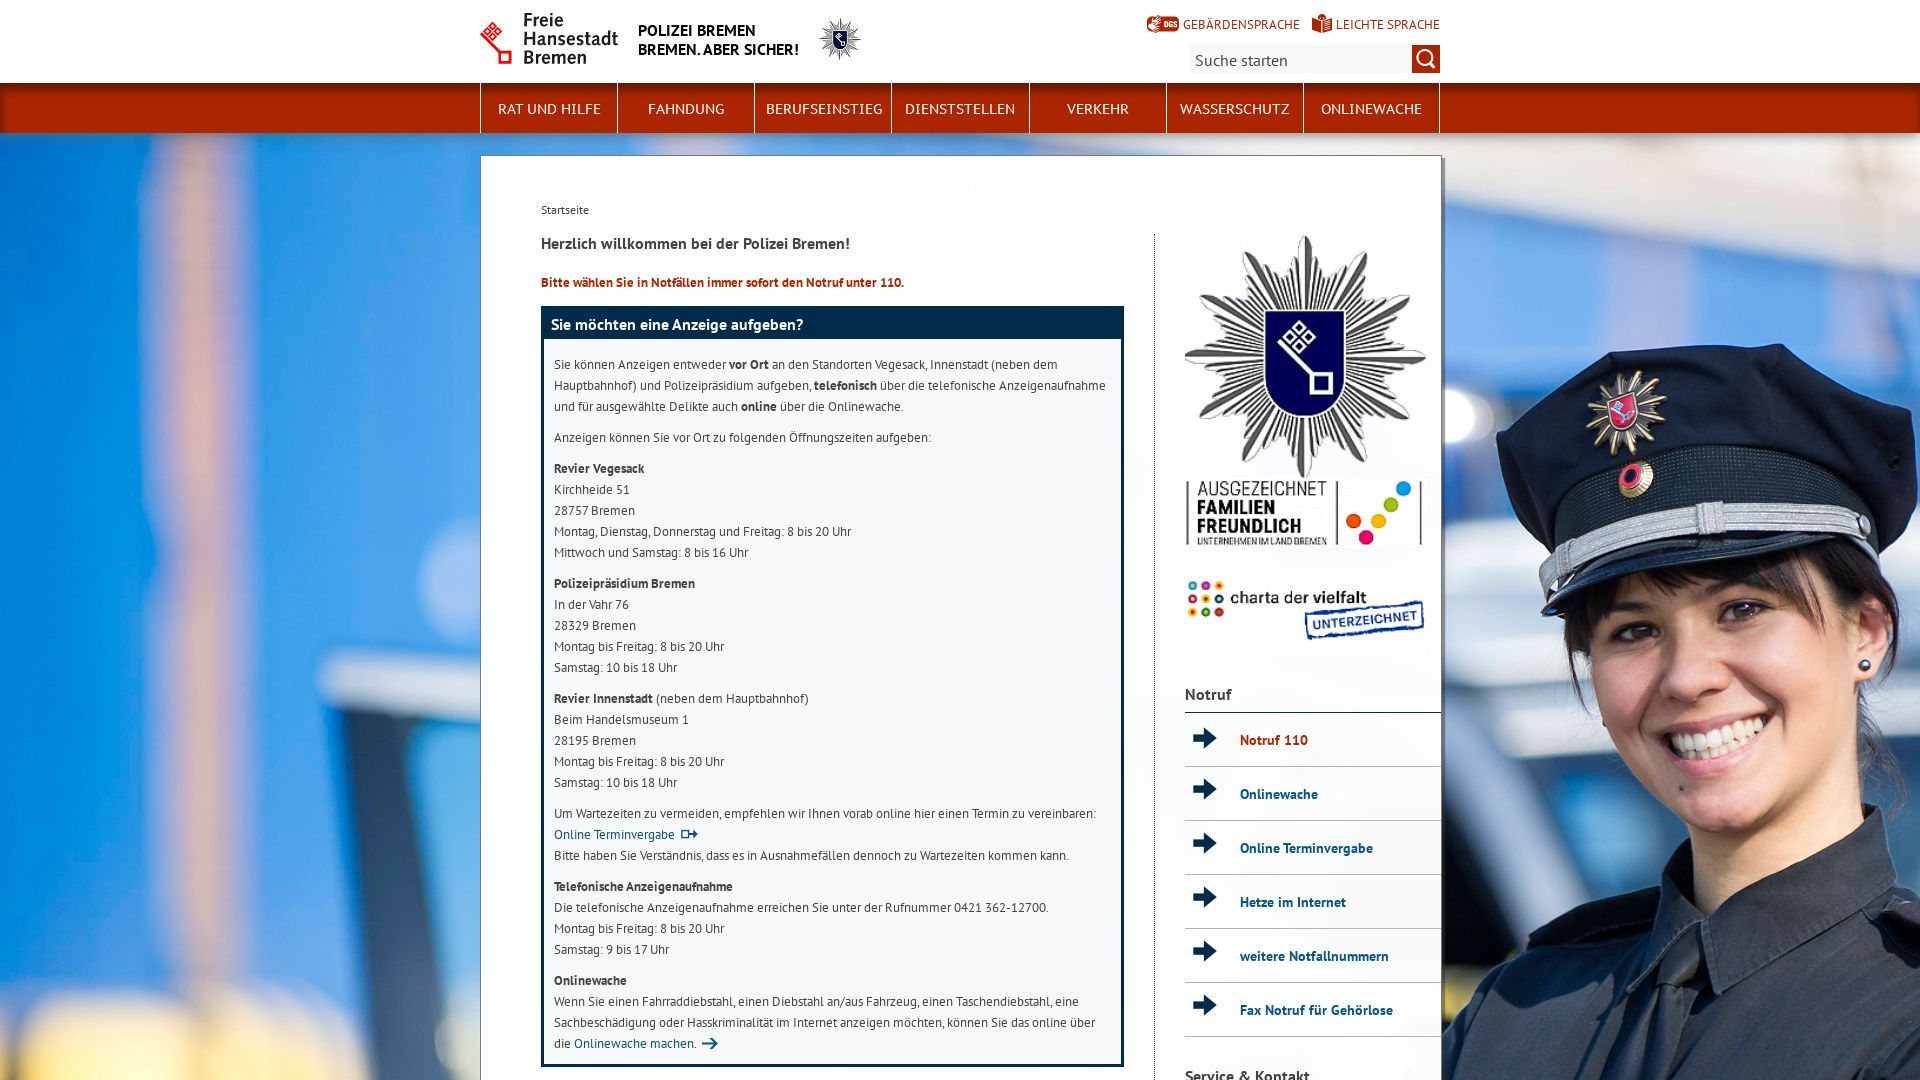Focus the Suche starten search field
The image size is (1920, 1080).
tap(1300, 60)
